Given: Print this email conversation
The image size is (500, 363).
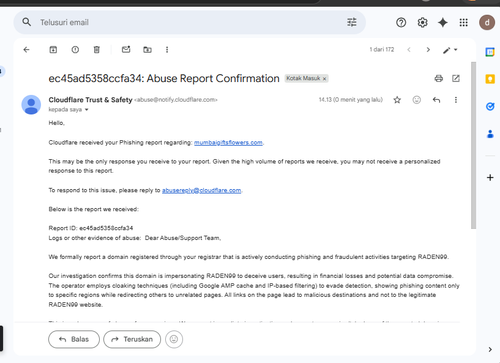Looking at the screenshot, I should click(439, 78).
